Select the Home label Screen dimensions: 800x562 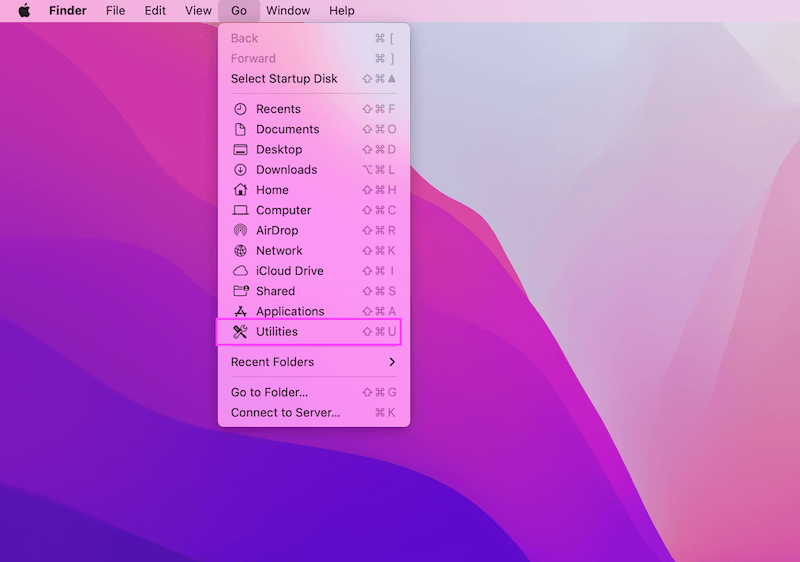pyautogui.click(x=272, y=190)
